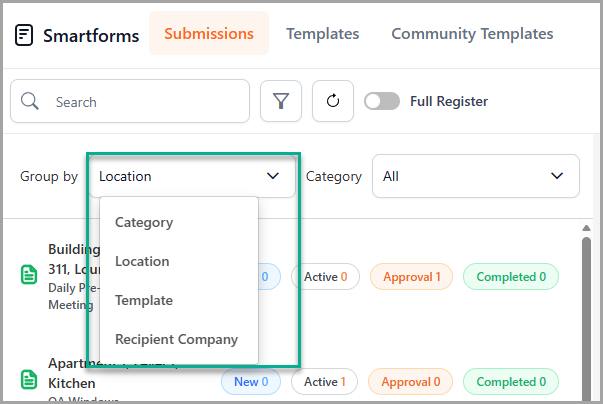Open the Community Templates tab
Screen dimensions: 603x404
coord(472,34)
